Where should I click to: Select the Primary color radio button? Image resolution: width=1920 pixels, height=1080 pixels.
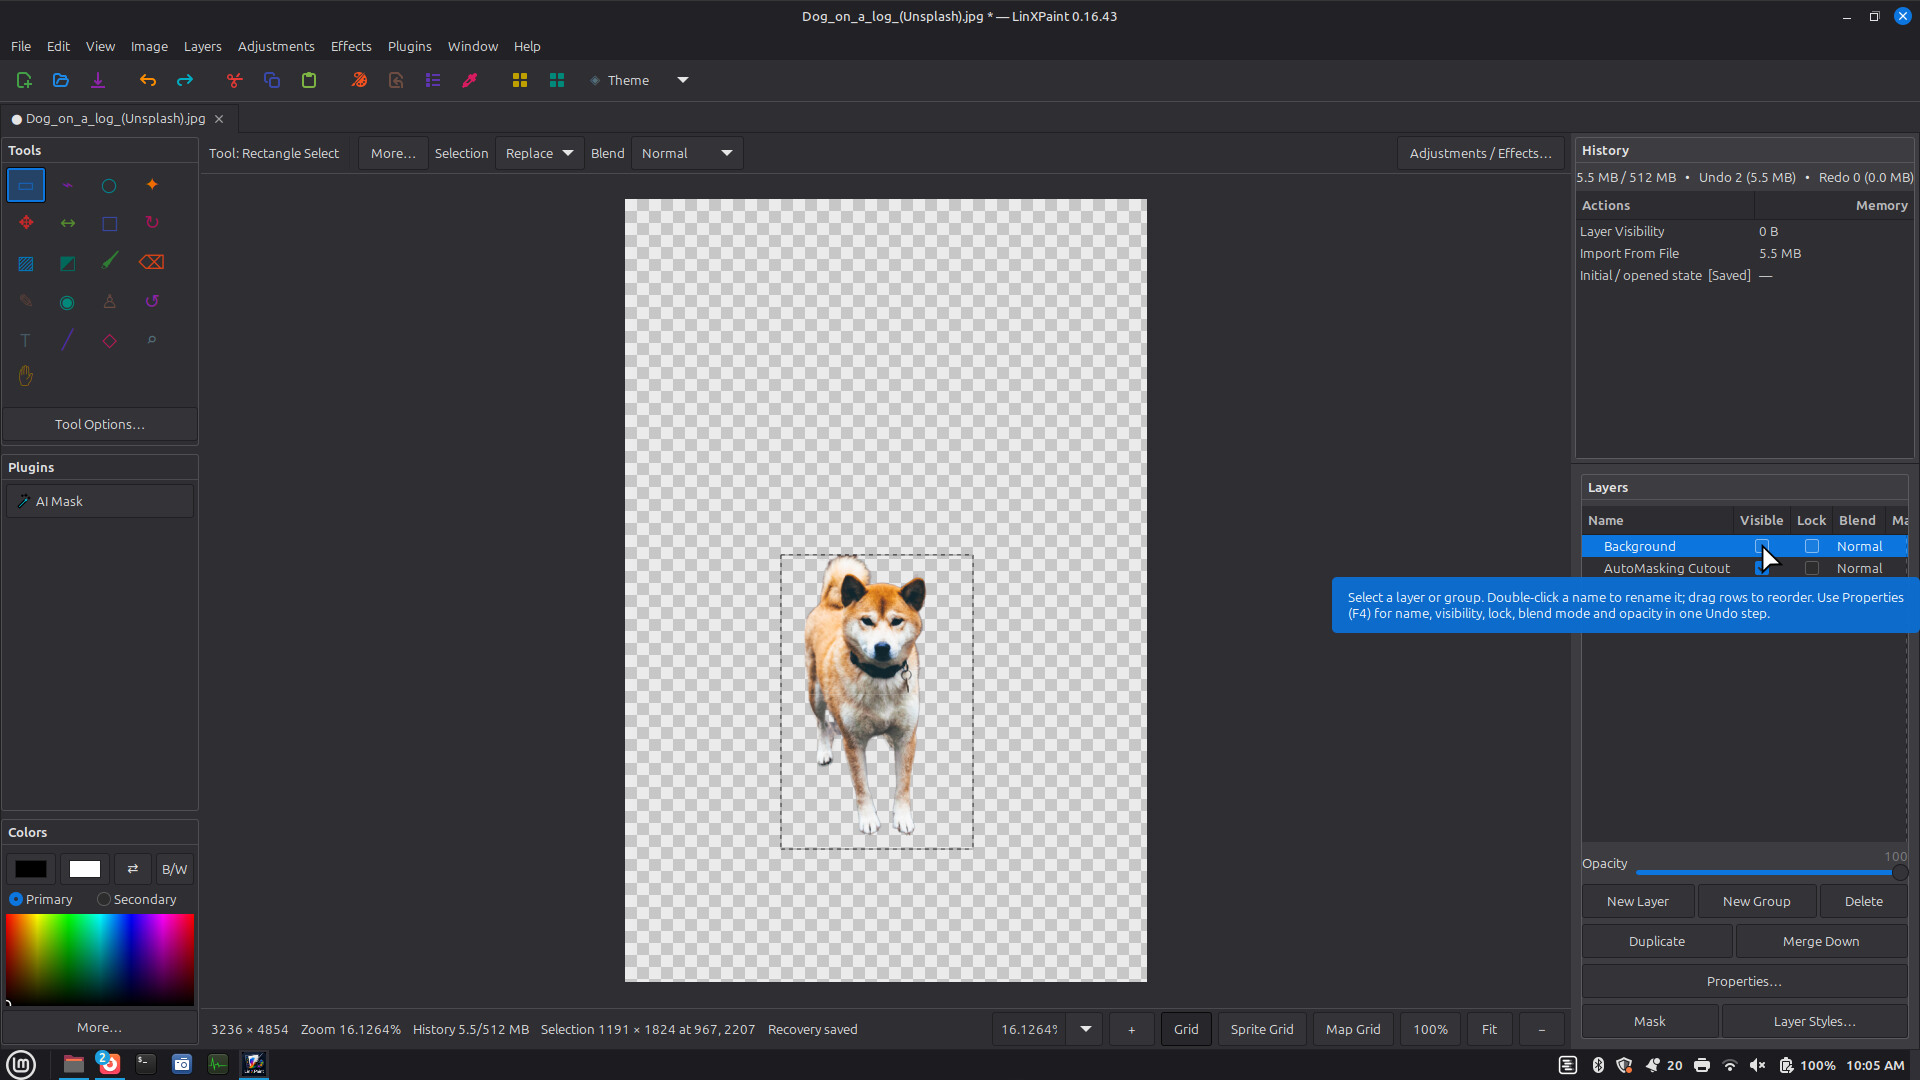[x=16, y=899]
